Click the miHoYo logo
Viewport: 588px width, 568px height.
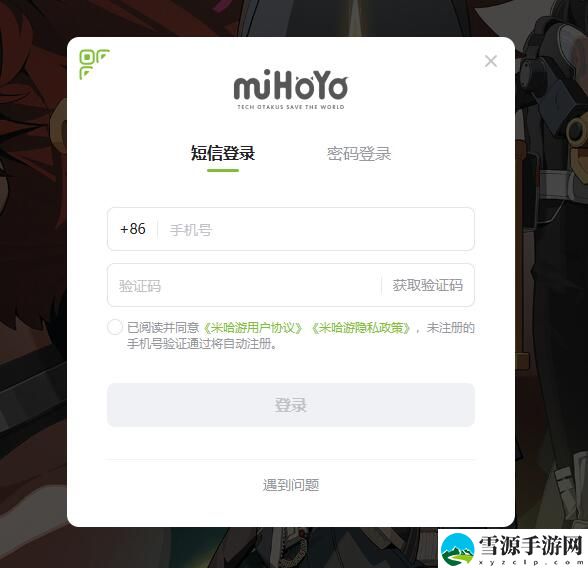(291, 85)
